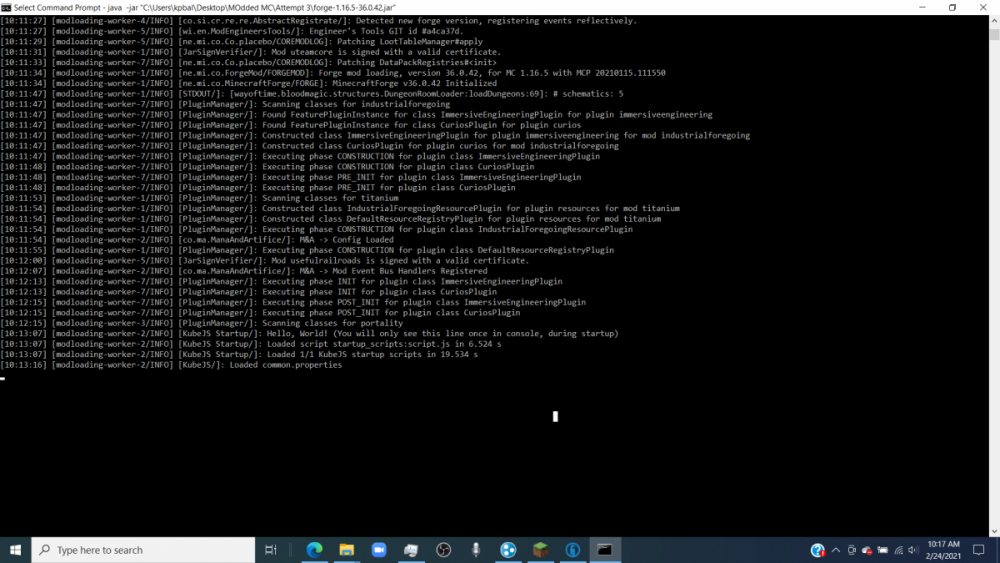Click the 'MinecraftForge v36.0.42 Initialized' log line
The width and height of the screenshot is (1000, 563).
coord(249,83)
